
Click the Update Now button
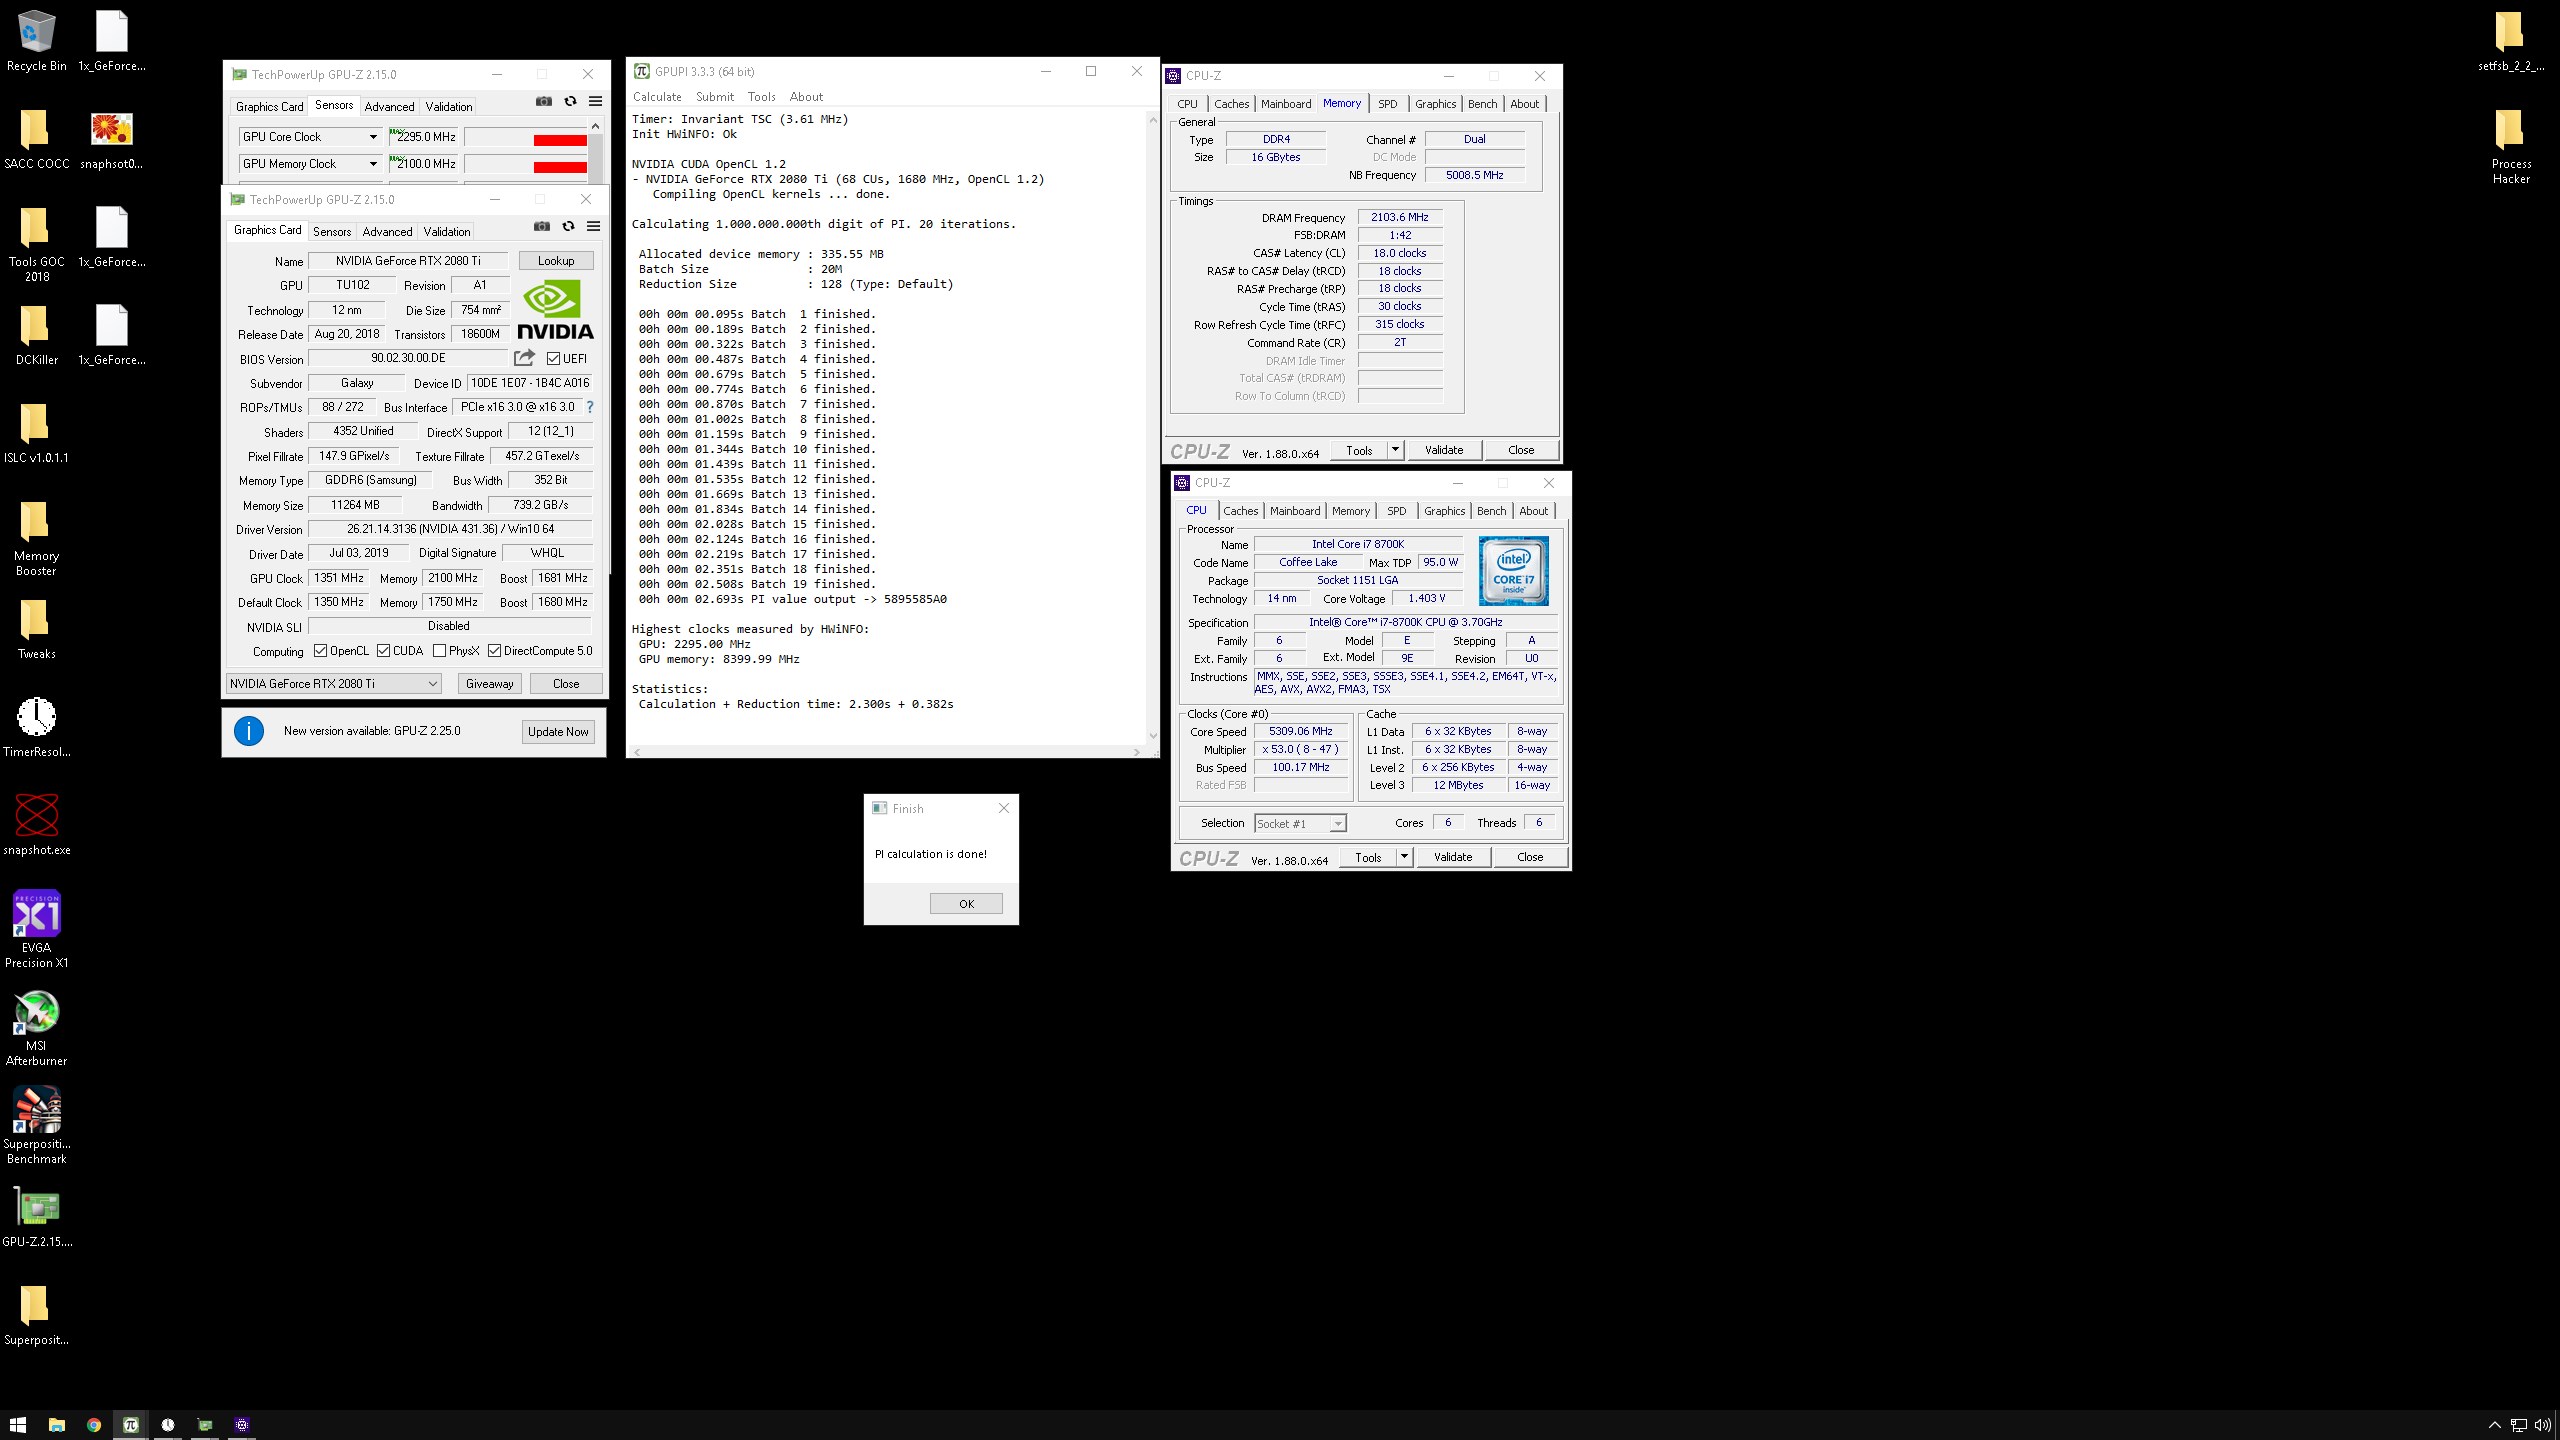(x=558, y=732)
